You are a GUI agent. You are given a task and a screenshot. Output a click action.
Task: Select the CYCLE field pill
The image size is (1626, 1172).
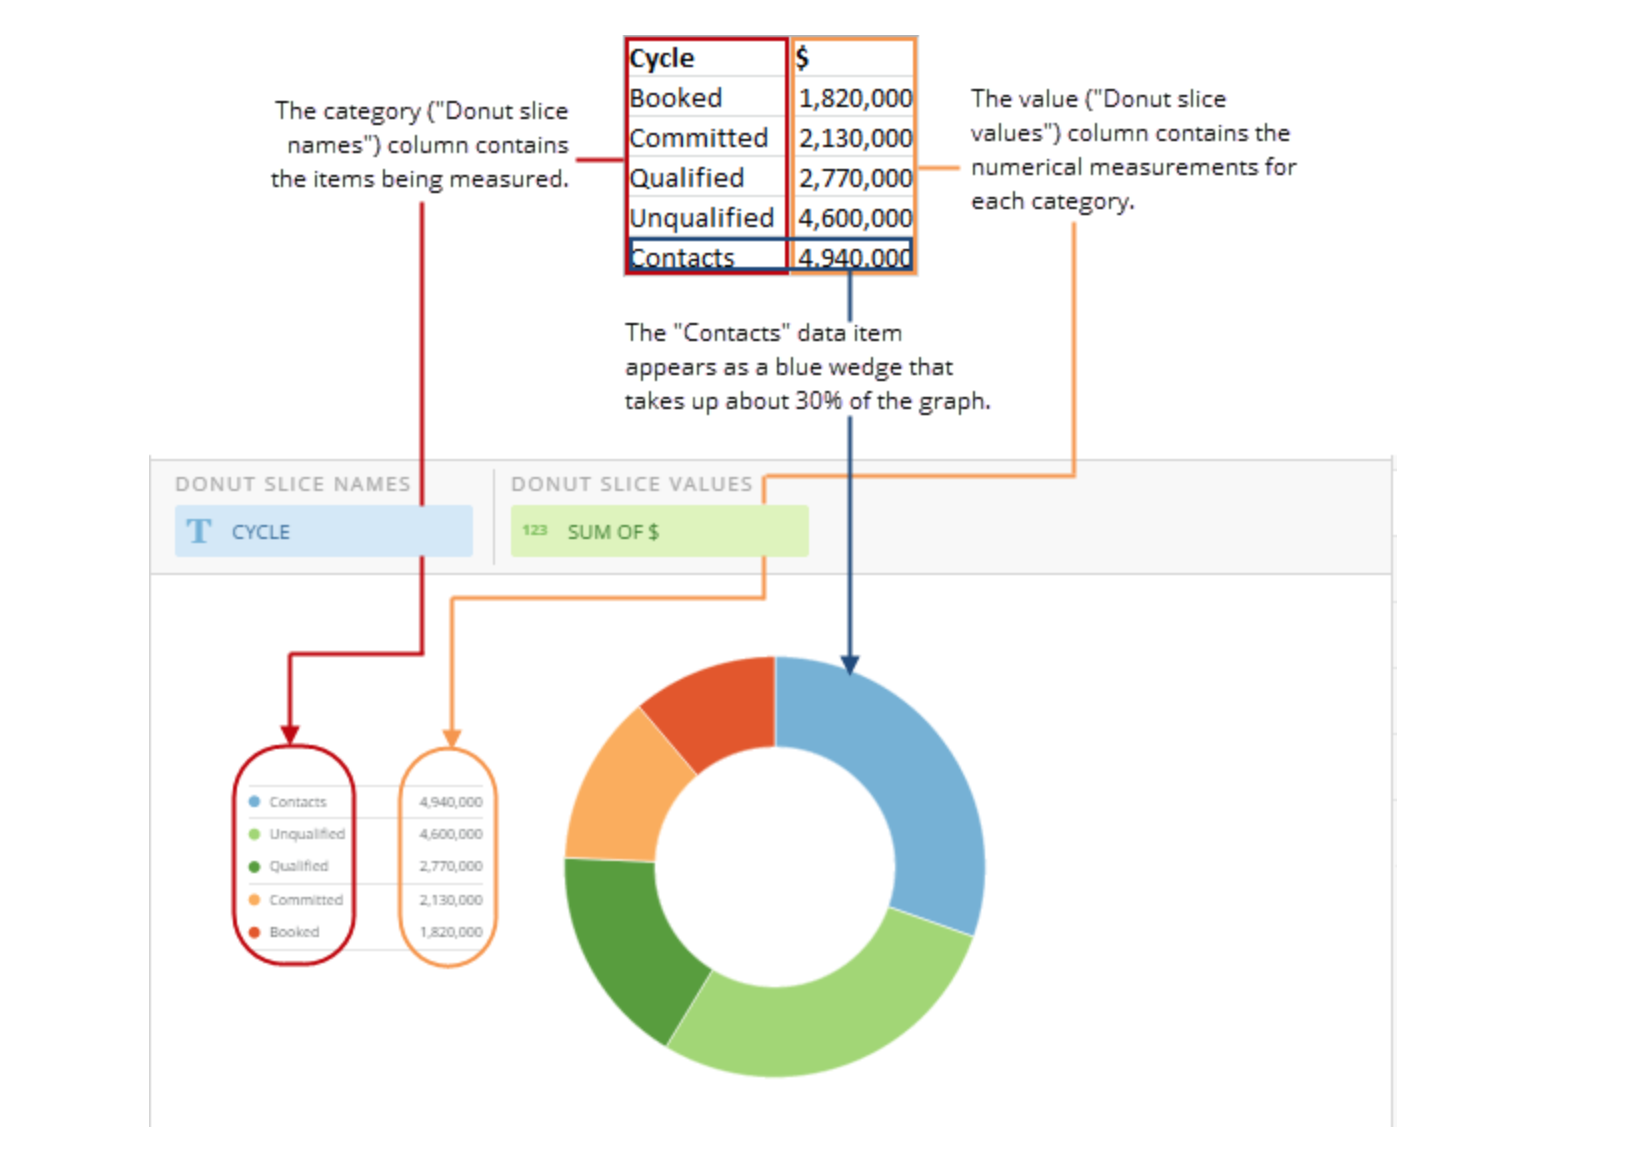click(x=323, y=531)
